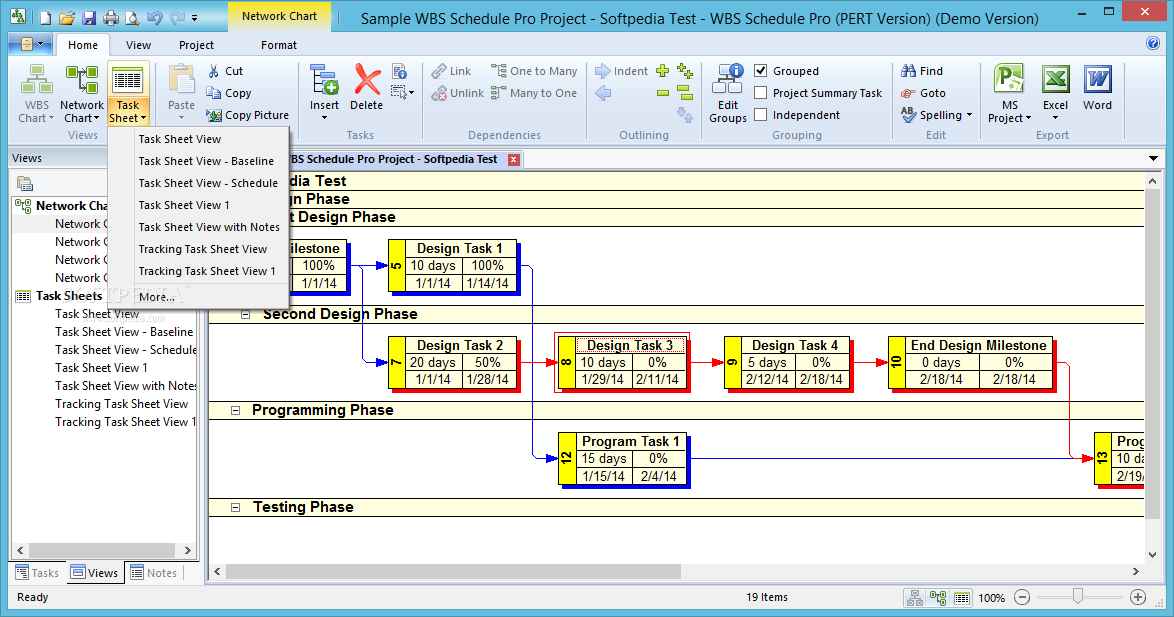Switch to task sheet via status bar icon
The width and height of the screenshot is (1174, 617).
pyautogui.click(x=962, y=598)
